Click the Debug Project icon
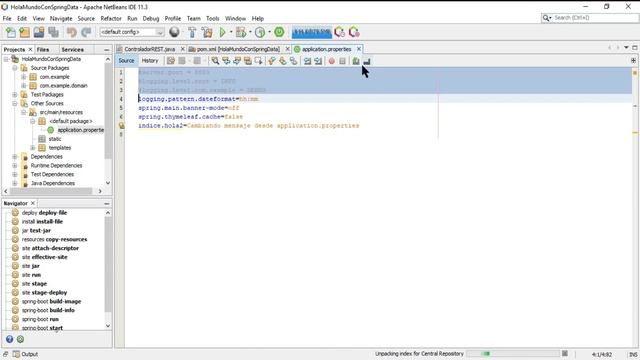 tap(241, 32)
